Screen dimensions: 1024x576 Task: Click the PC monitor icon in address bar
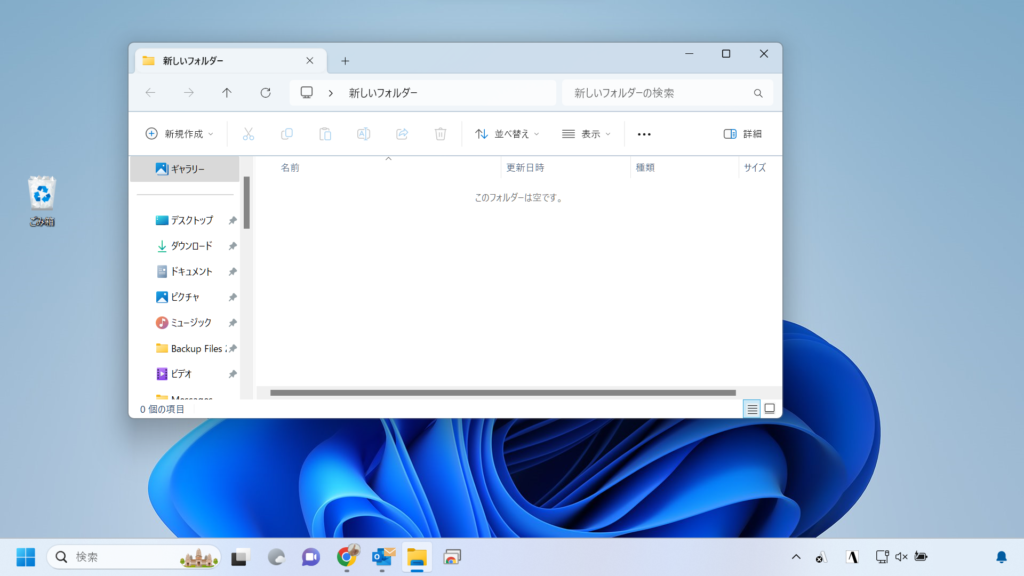coord(306,92)
